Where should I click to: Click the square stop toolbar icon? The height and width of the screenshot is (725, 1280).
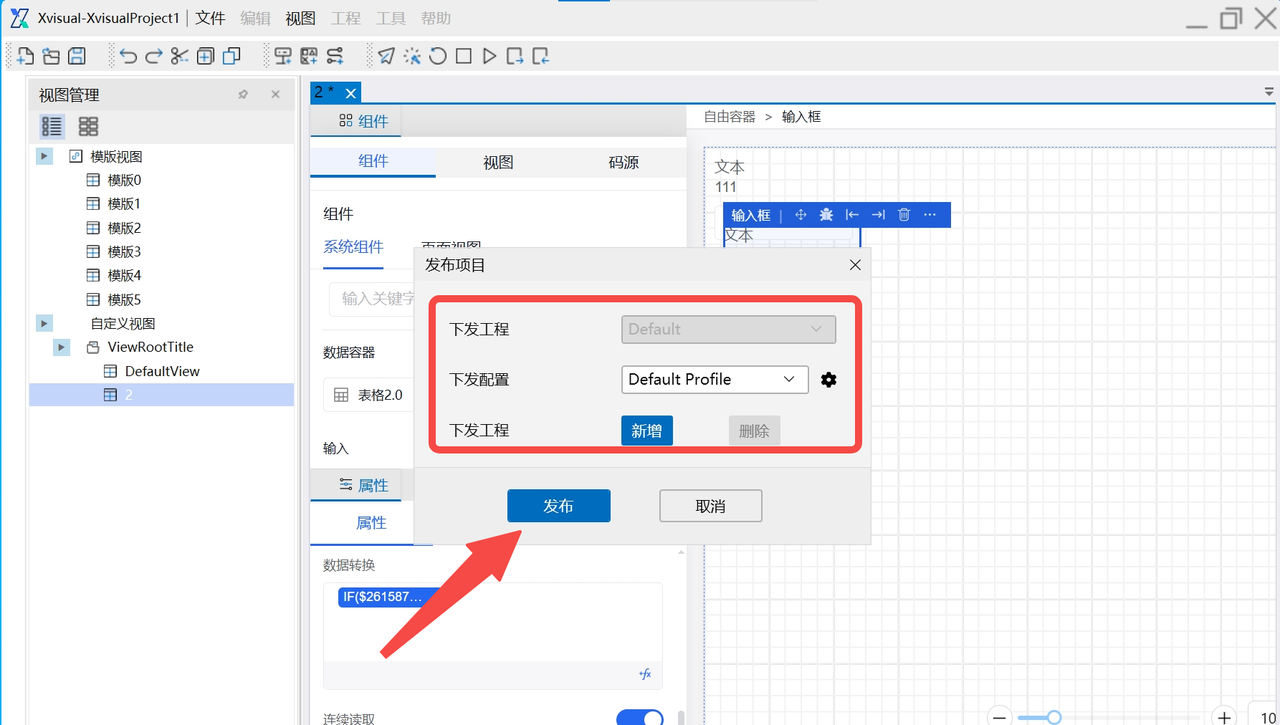pos(464,56)
